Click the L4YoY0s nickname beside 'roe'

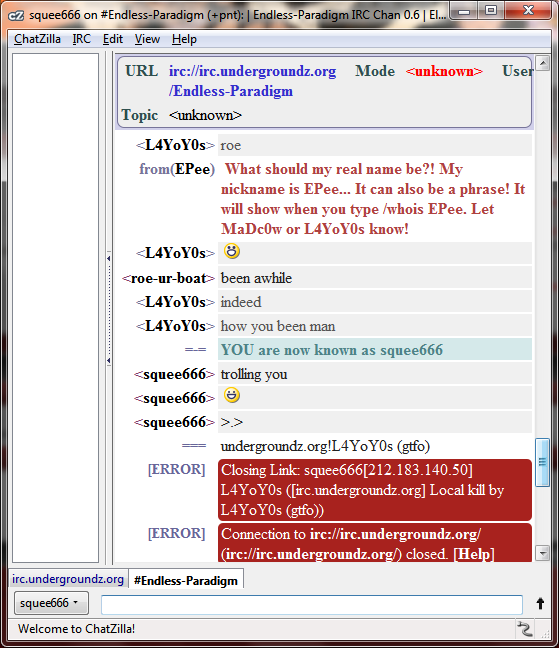click(x=176, y=145)
